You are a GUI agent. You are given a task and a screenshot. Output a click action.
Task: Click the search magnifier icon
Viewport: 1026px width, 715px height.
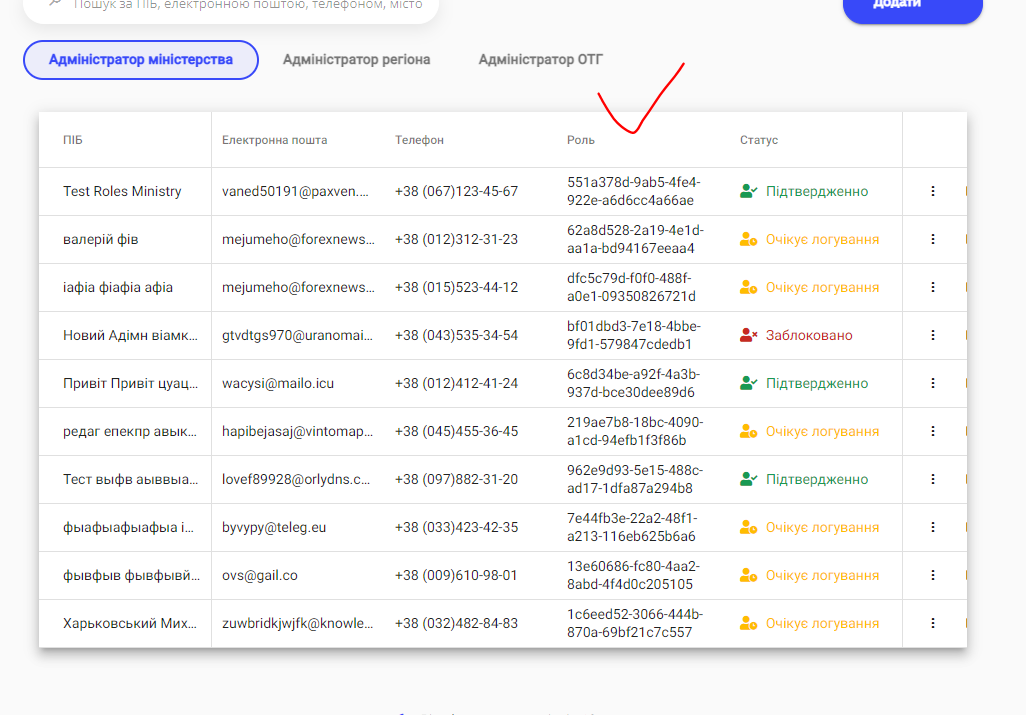[54, 5]
